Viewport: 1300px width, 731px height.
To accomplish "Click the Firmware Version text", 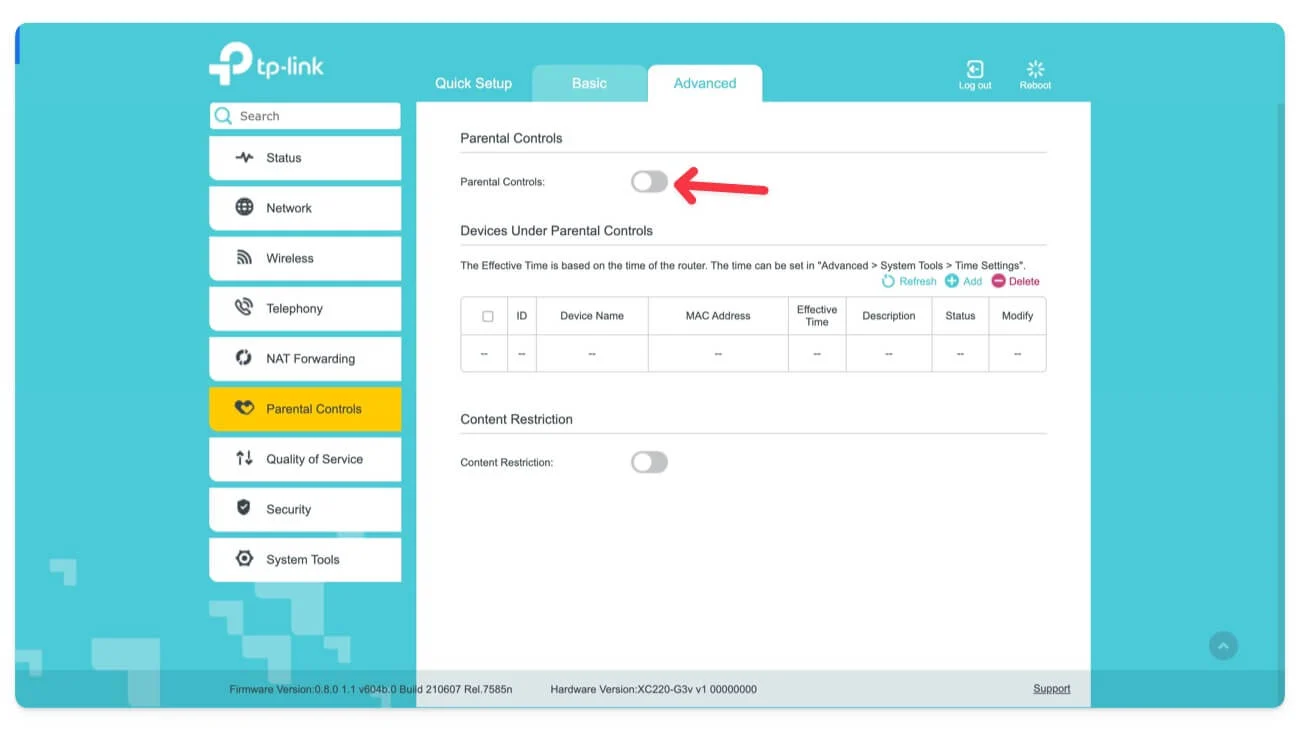I will pyautogui.click(x=371, y=689).
